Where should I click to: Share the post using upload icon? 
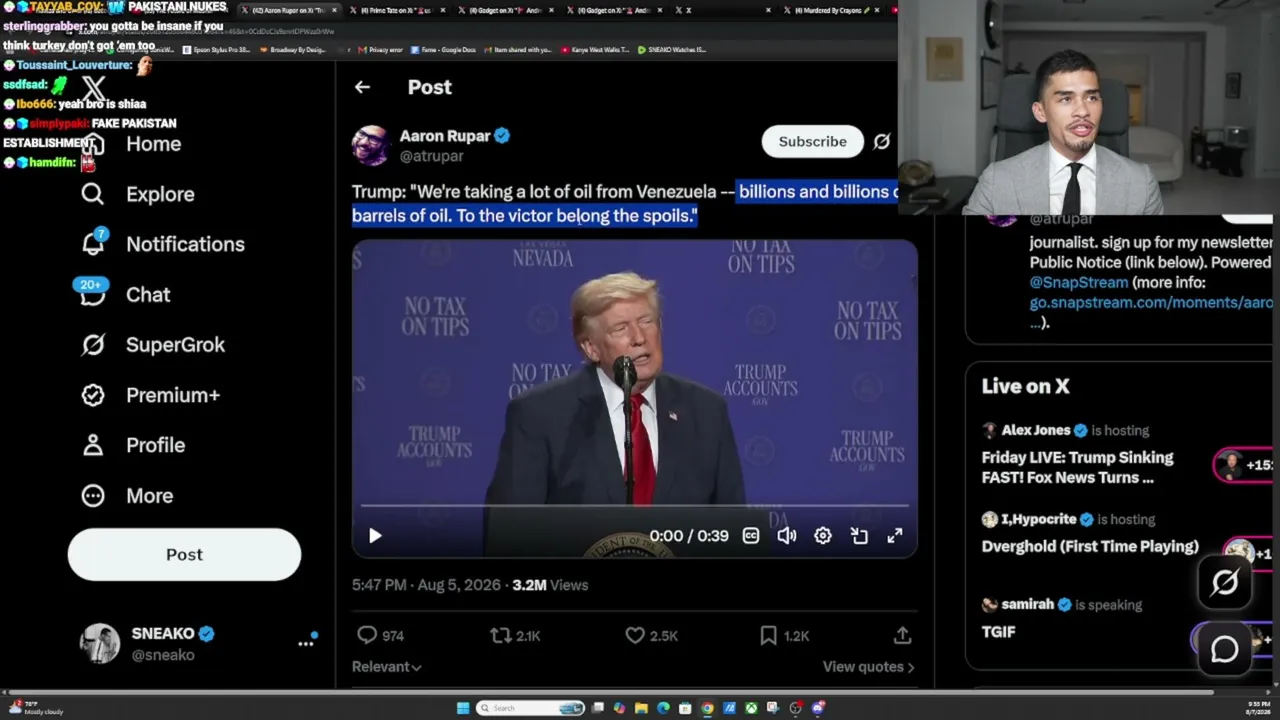point(902,635)
